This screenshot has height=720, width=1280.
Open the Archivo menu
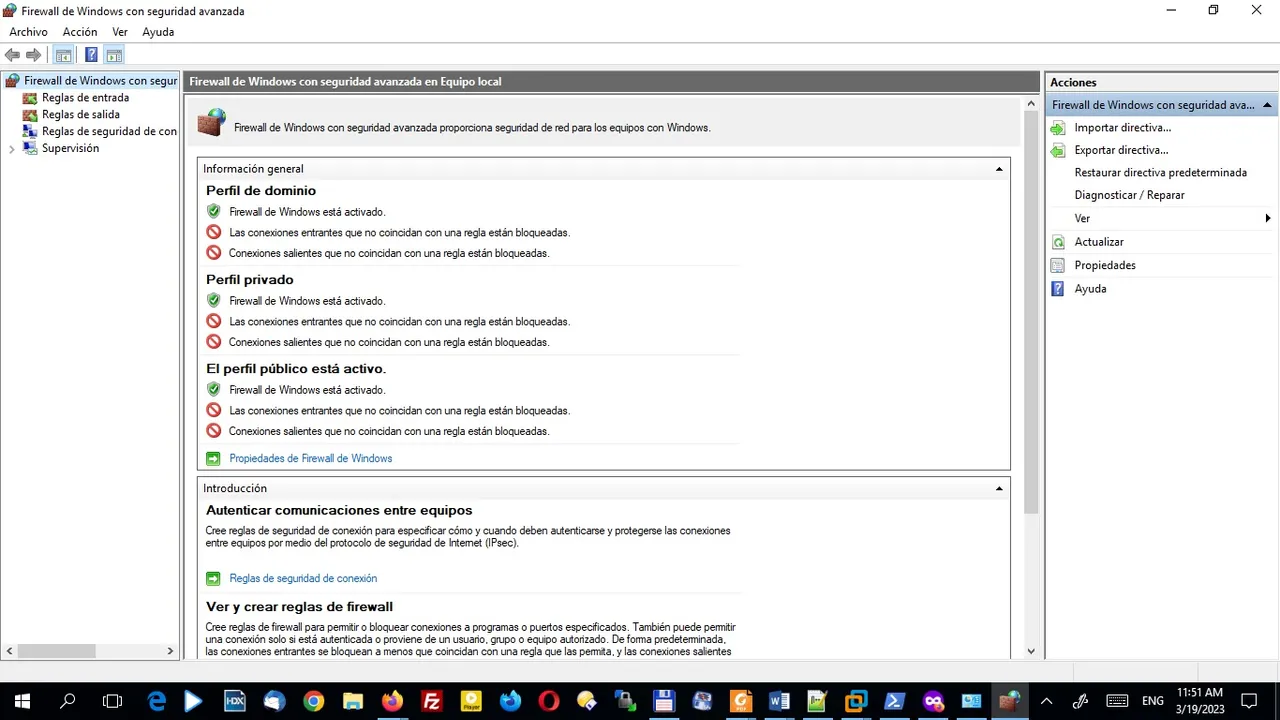[x=28, y=32]
